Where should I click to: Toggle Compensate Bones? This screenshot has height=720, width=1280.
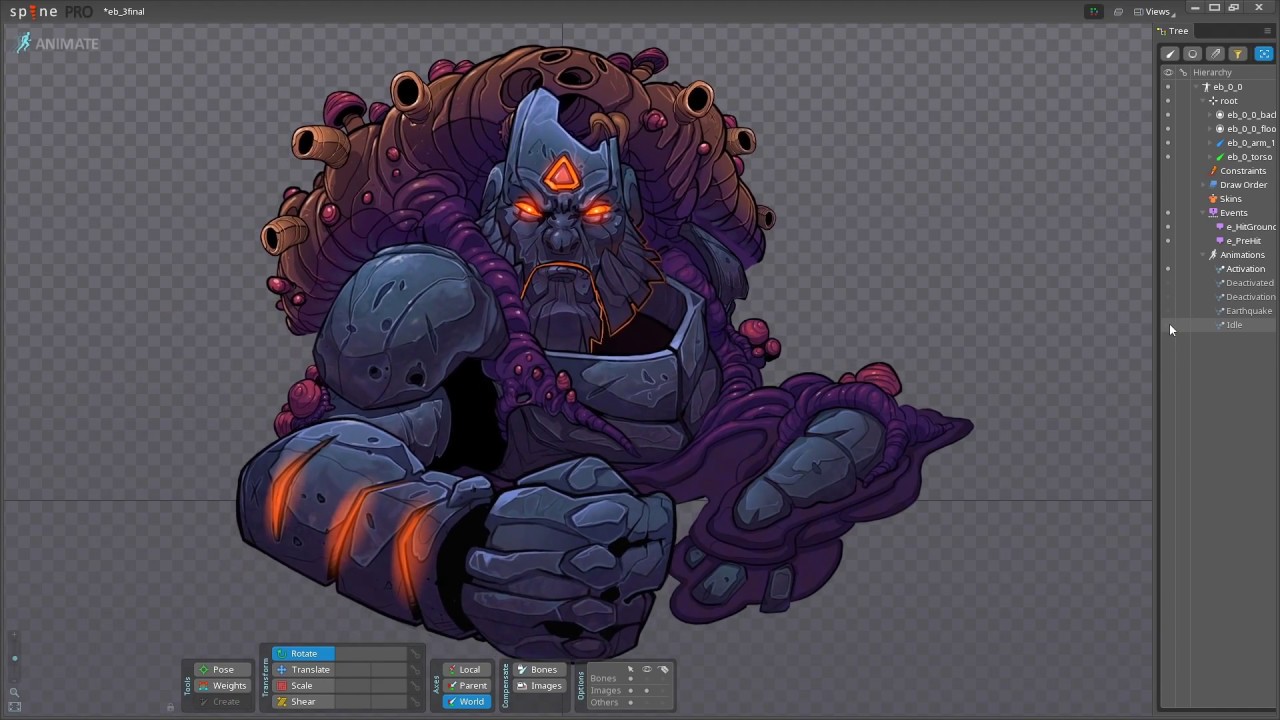[538, 670]
